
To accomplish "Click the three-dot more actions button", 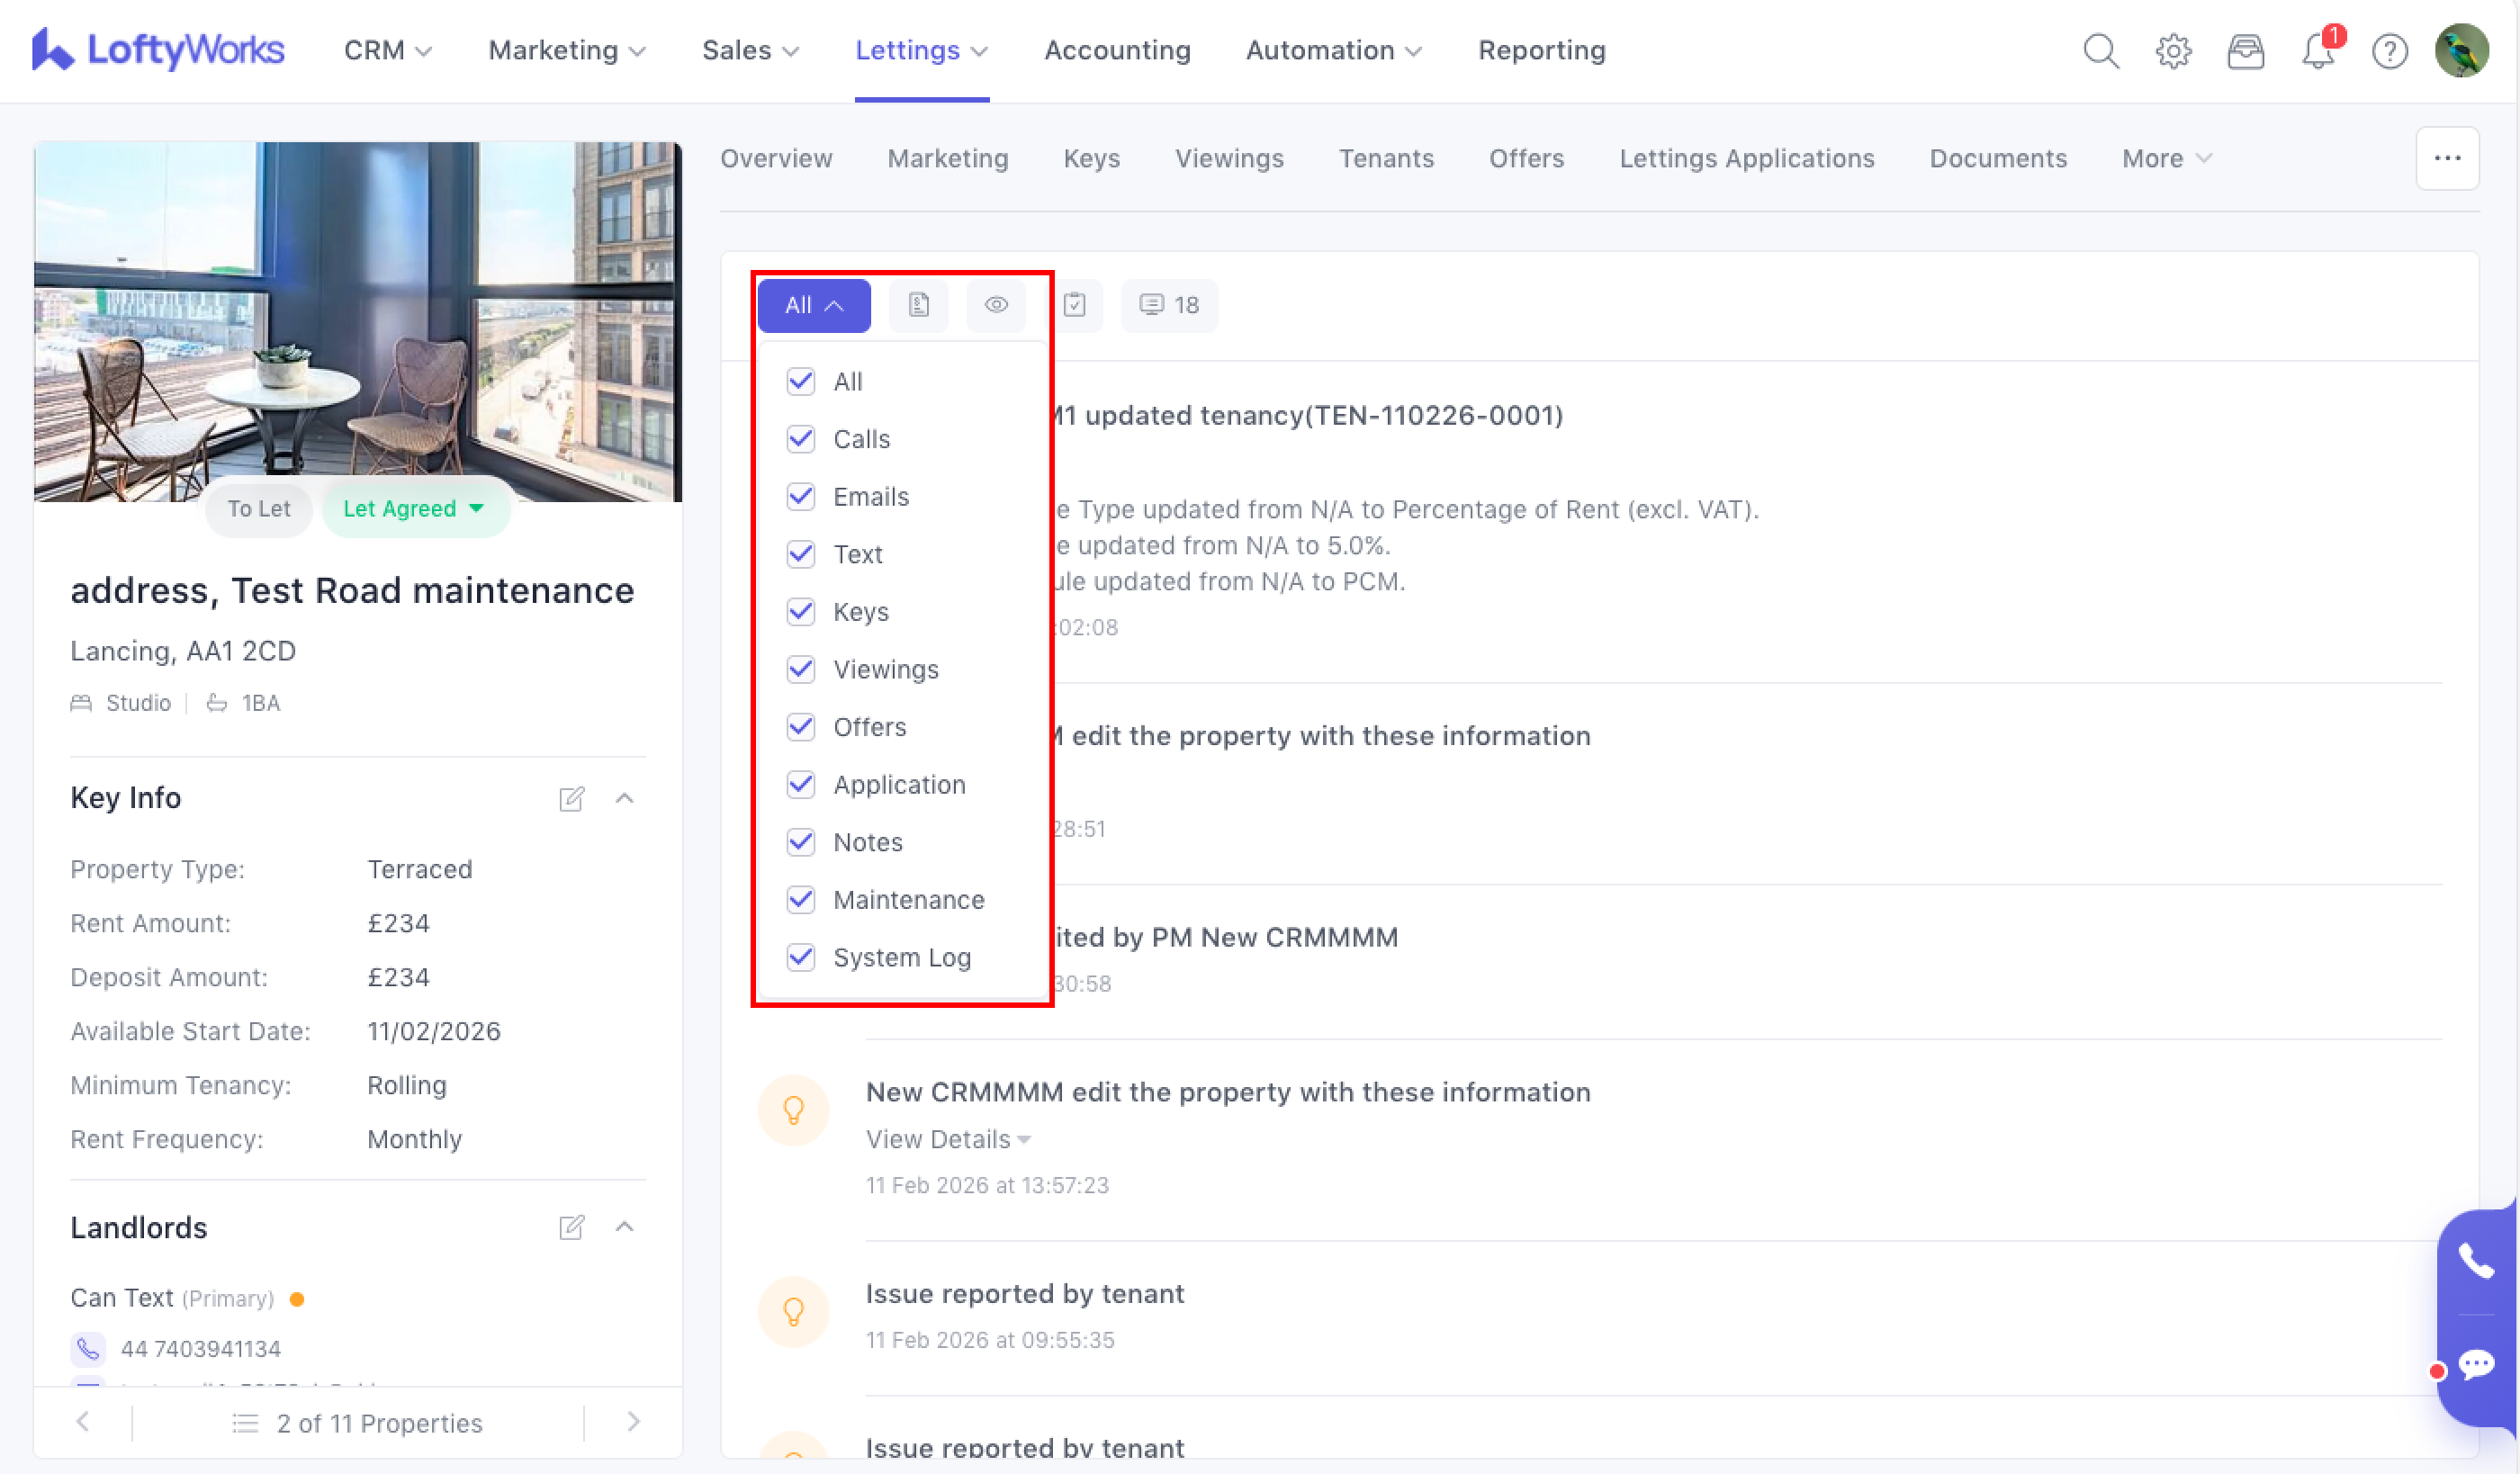I will pyautogui.click(x=2447, y=159).
